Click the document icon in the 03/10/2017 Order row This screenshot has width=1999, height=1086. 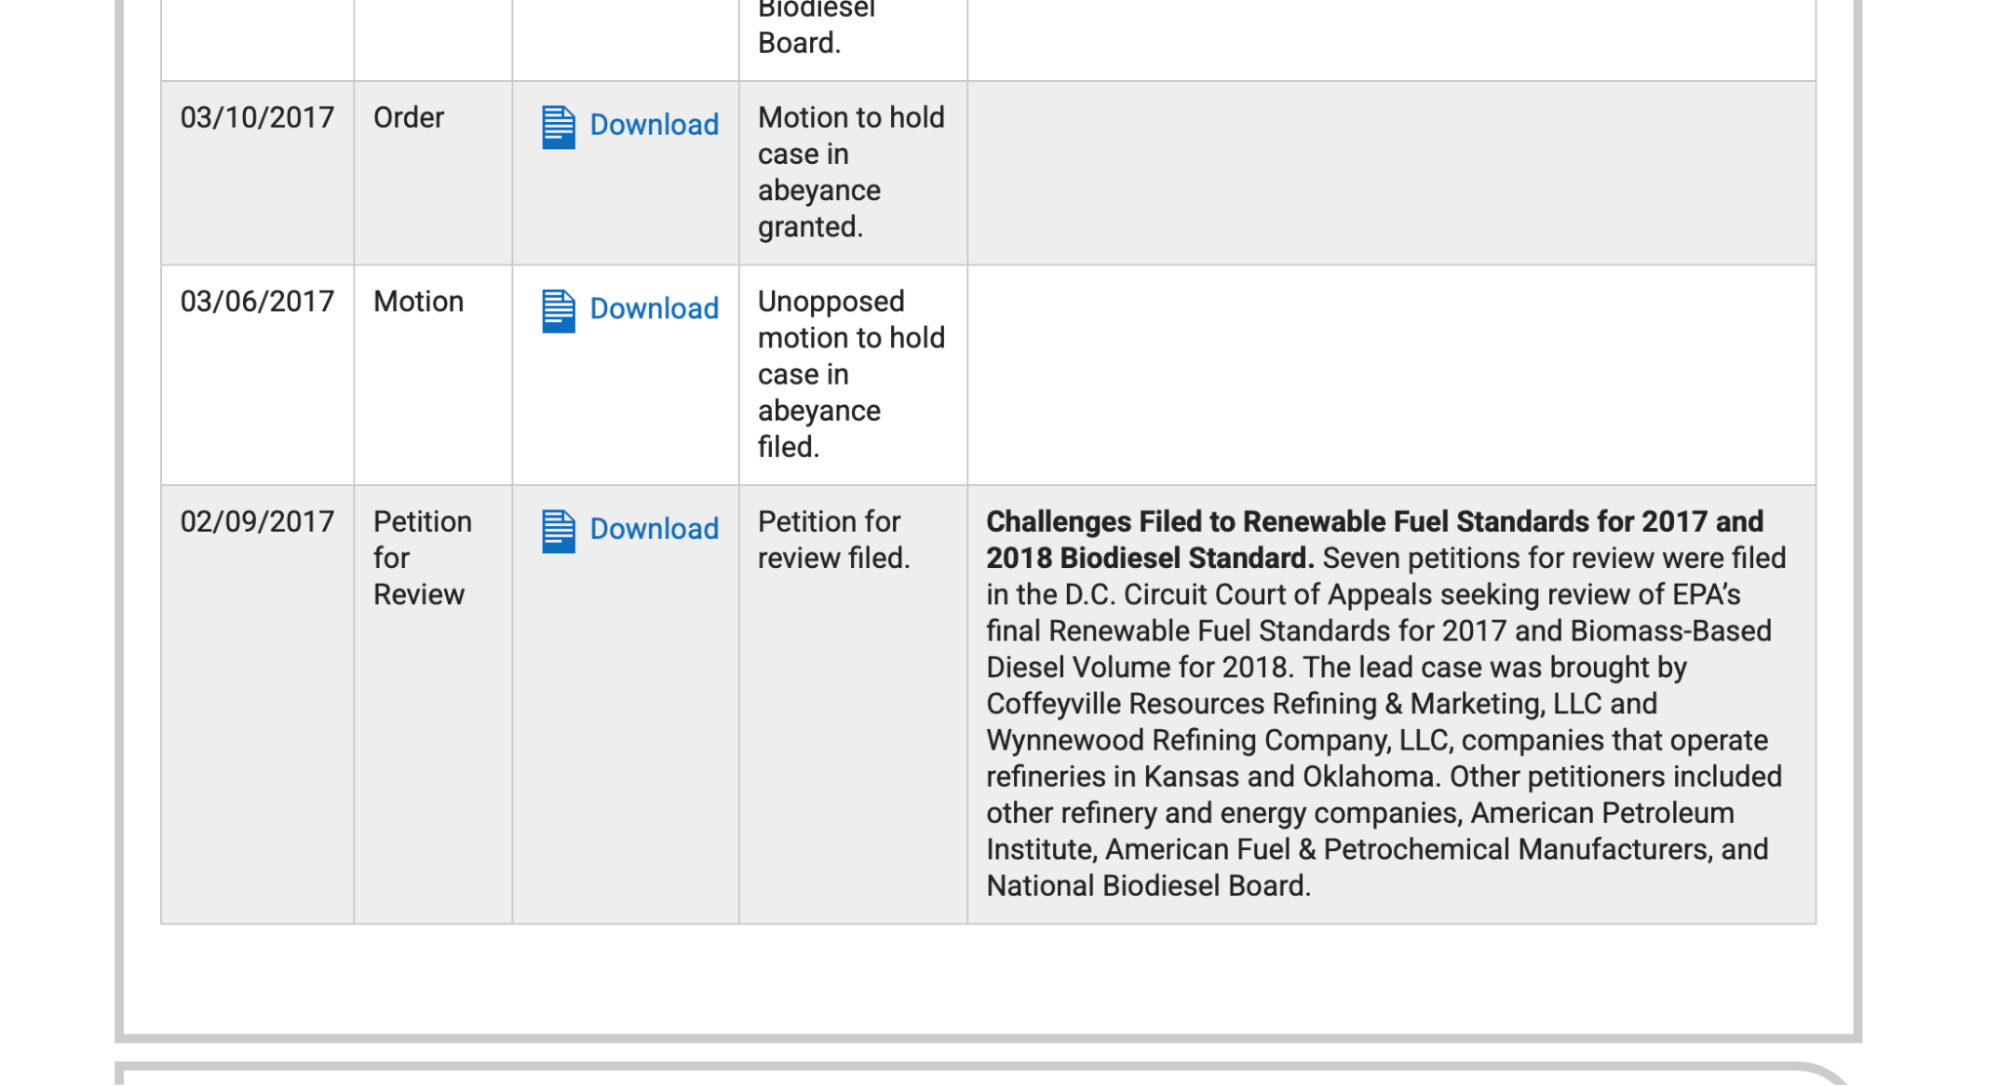(x=558, y=127)
